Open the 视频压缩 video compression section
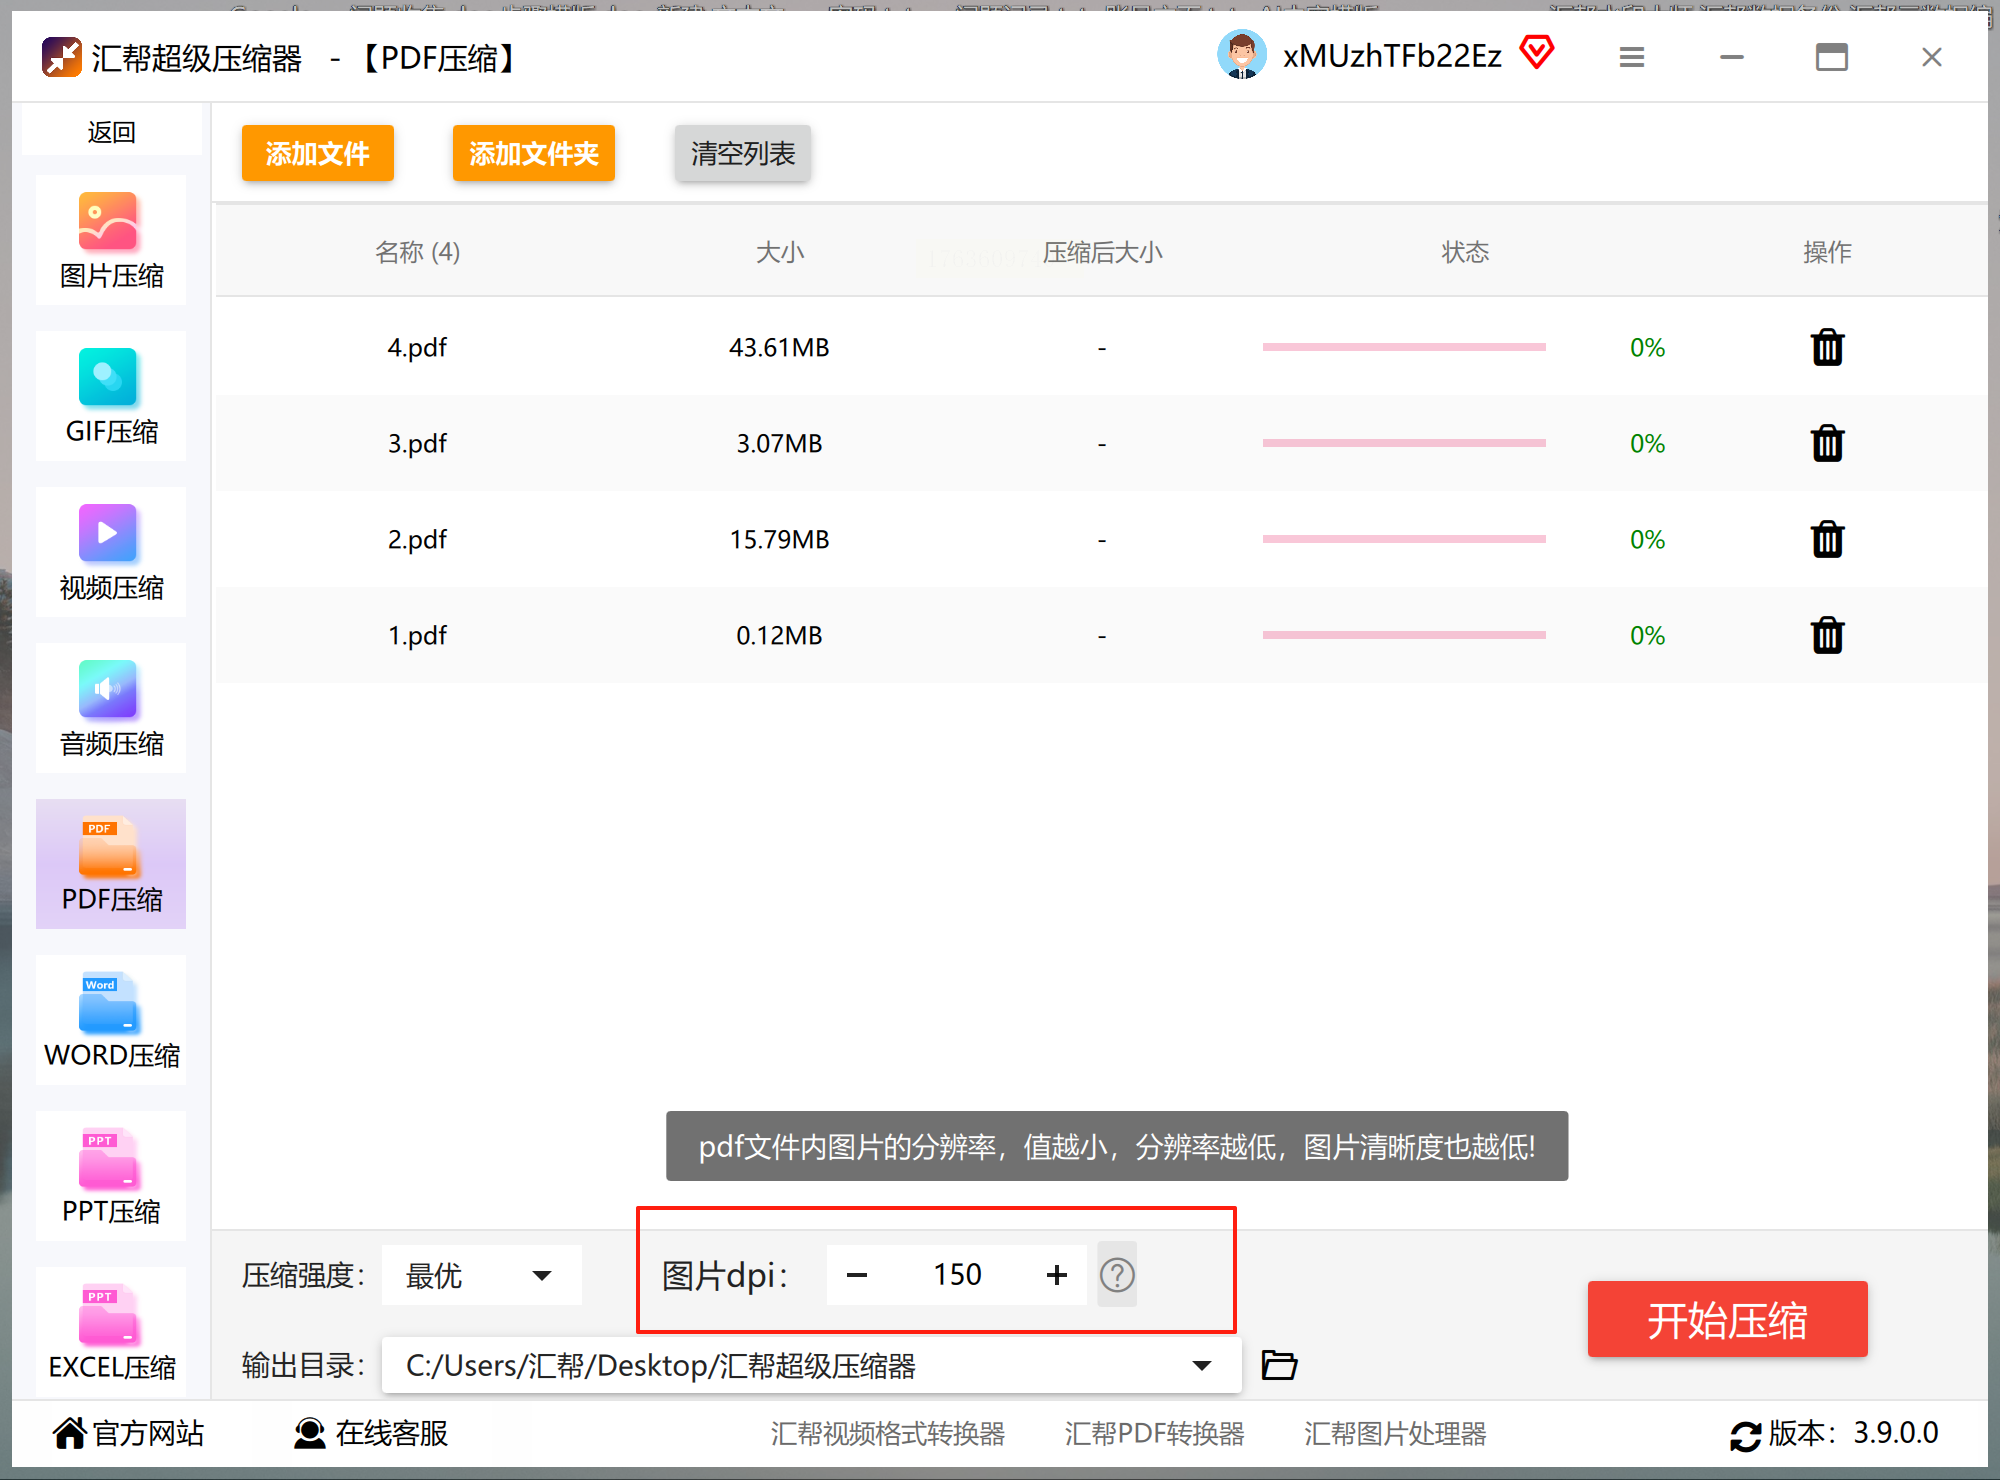Screen dimensions: 2000x1480 click(111, 553)
